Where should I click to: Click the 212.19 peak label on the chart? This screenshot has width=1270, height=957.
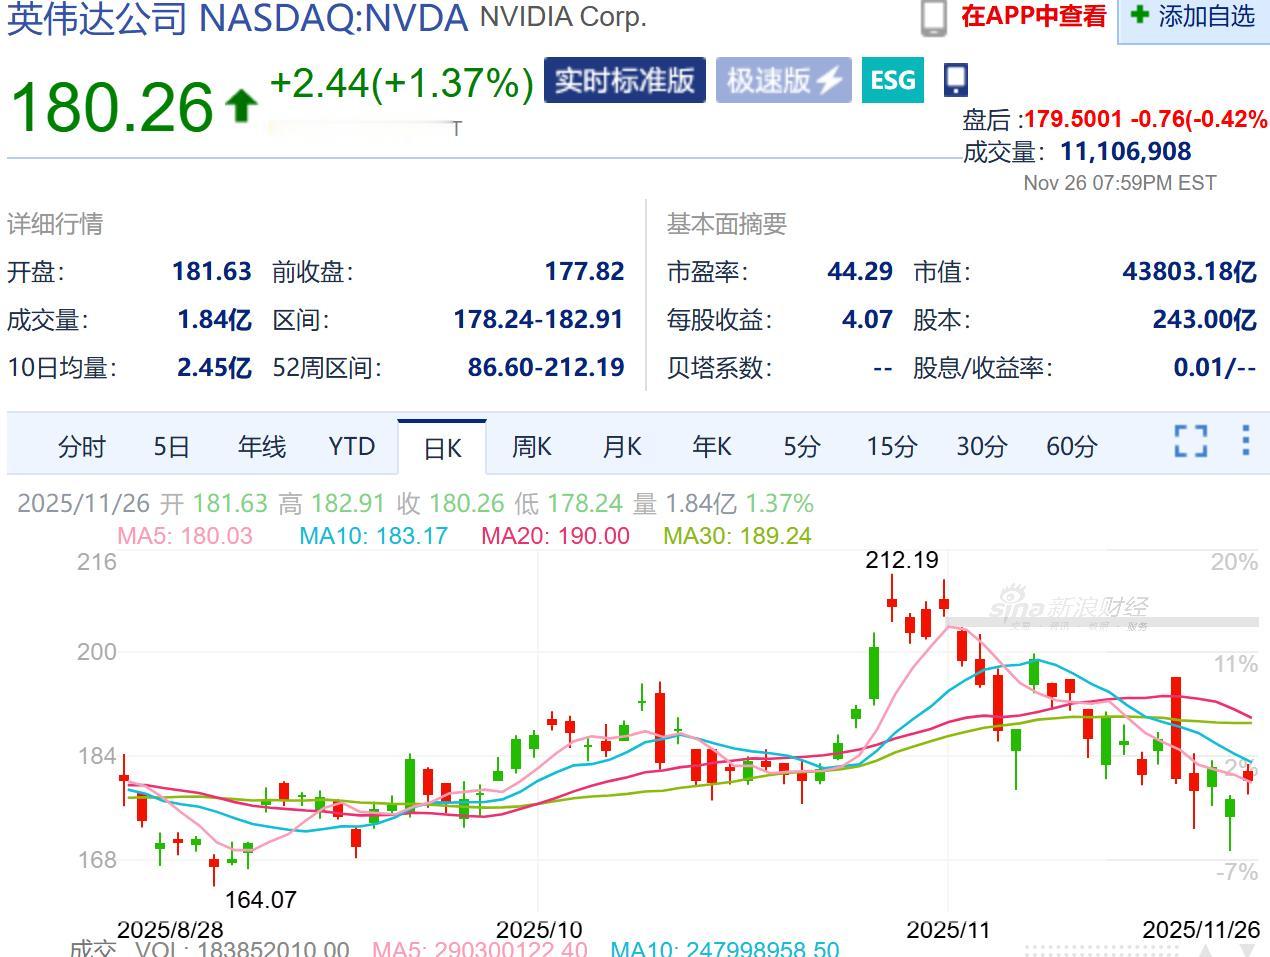pos(903,560)
